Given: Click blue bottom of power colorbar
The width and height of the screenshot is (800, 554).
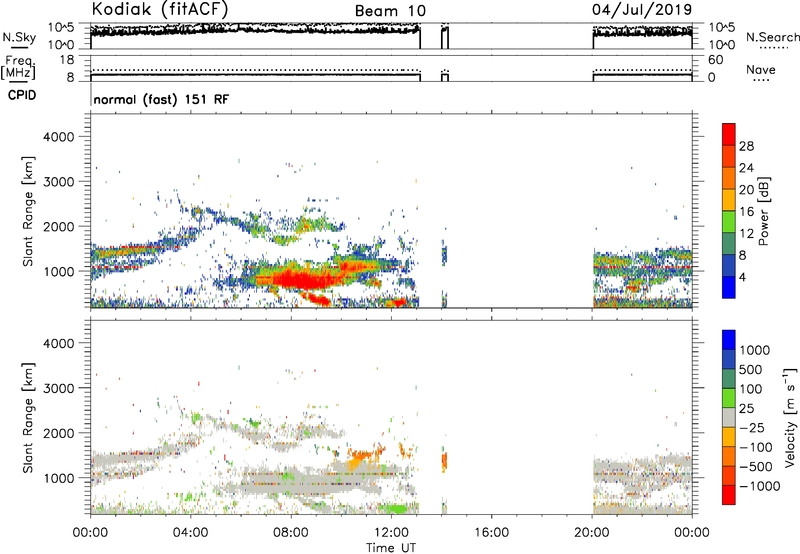Looking at the screenshot, I should (729, 287).
